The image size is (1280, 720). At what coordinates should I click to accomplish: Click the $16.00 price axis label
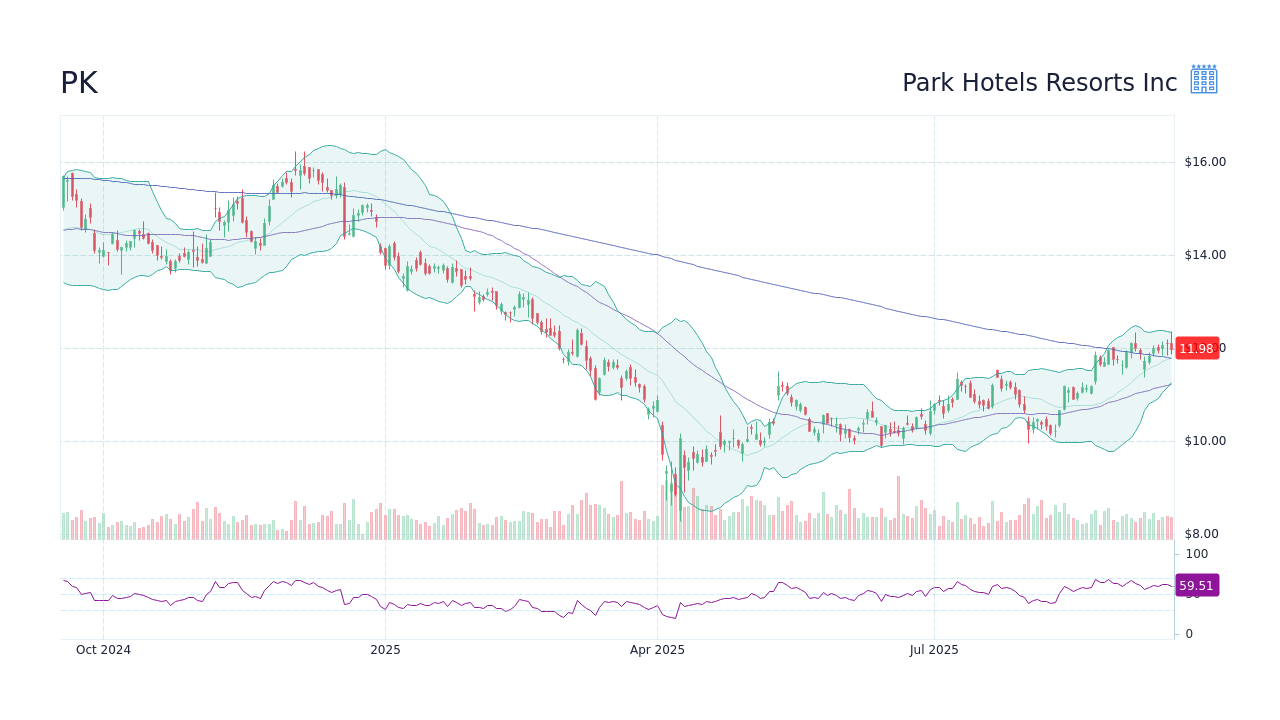tap(1204, 161)
